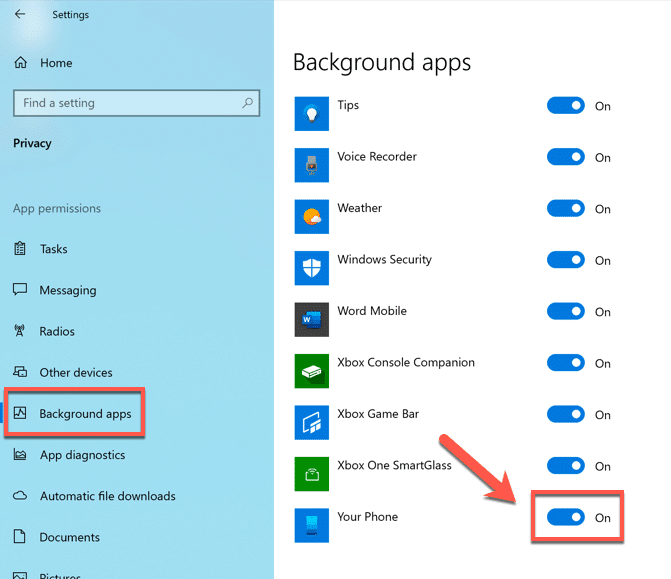Turn off Word Mobile toggle
The width and height of the screenshot is (671, 579).
[x=566, y=311]
